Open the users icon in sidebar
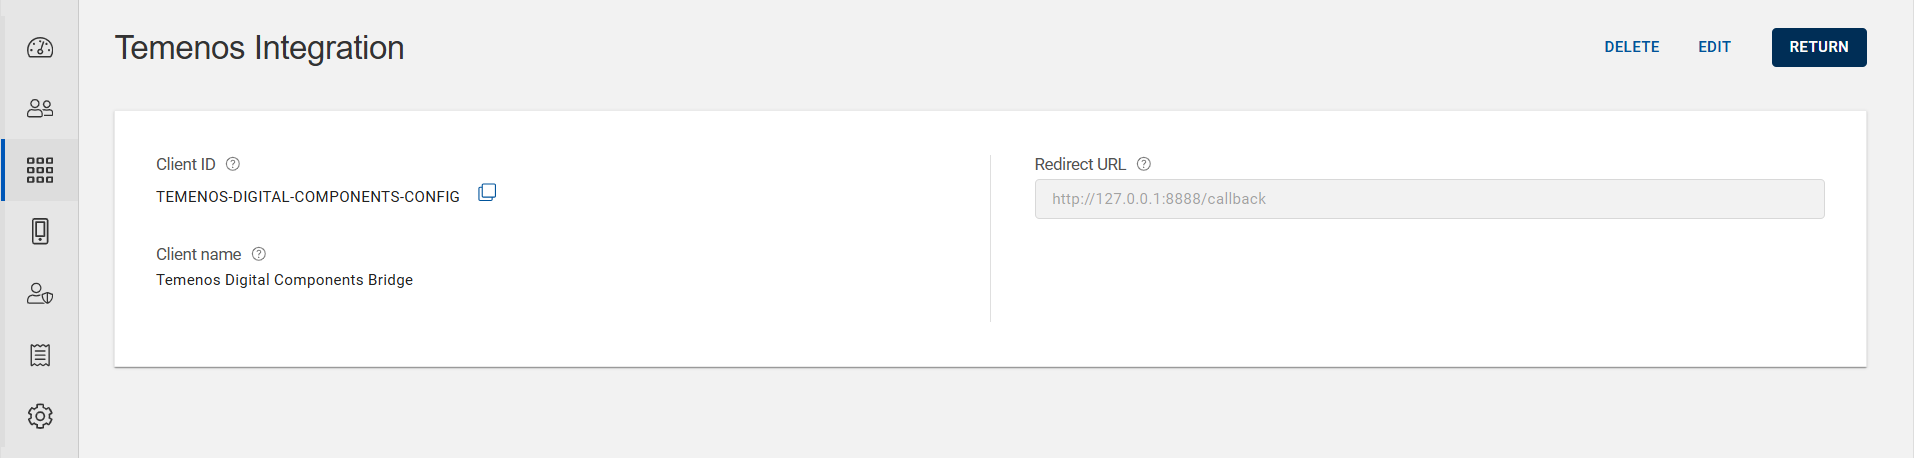The image size is (1916, 458). [x=40, y=108]
